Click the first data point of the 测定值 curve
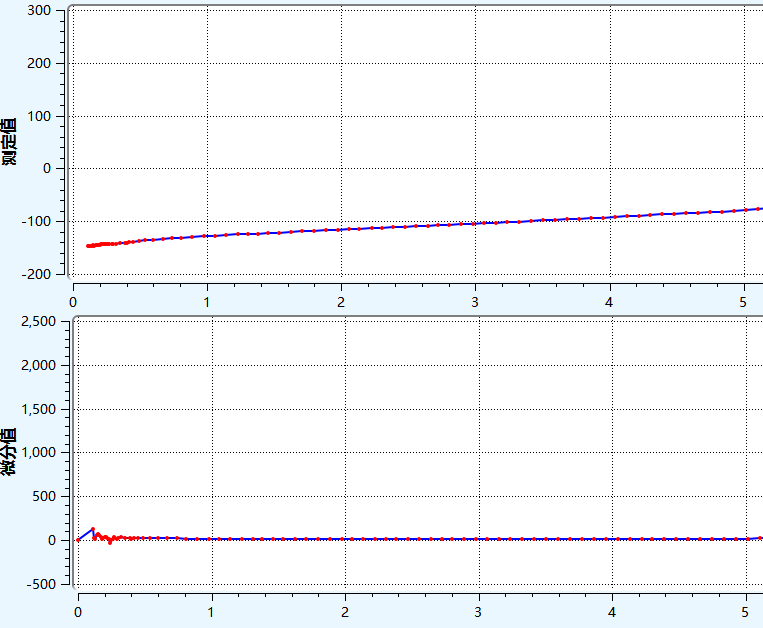The image size is (763, 628). tap(88, 245)
